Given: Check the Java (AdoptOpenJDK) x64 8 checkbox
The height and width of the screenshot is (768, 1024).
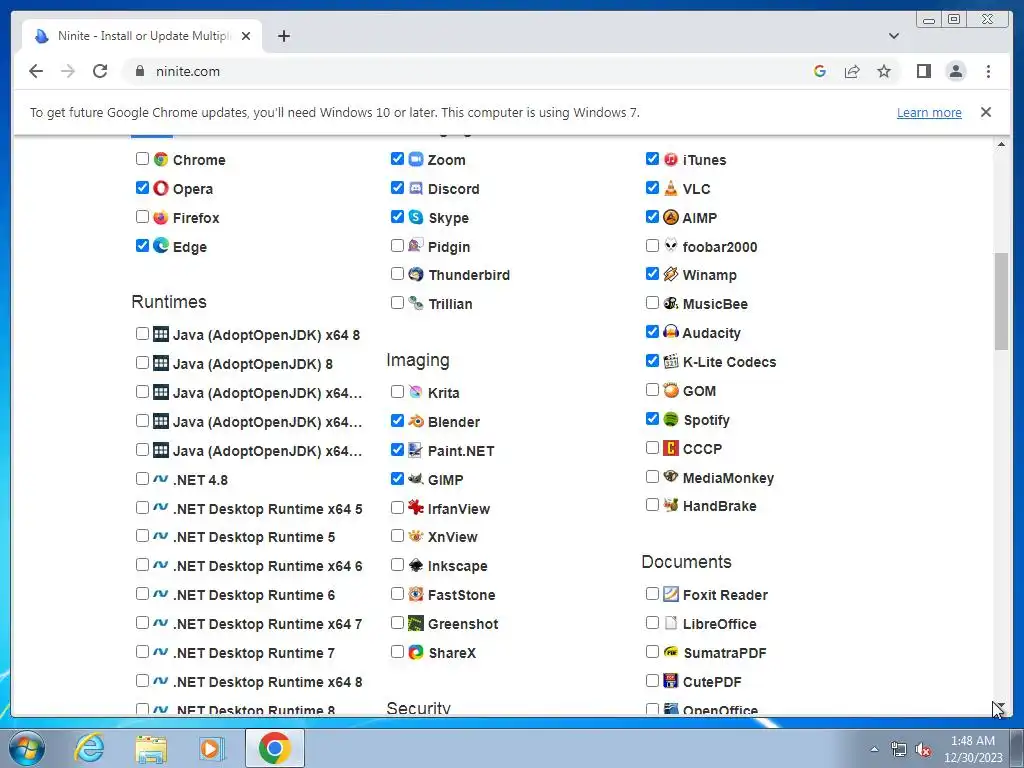Looking at the screenshot, I should coord(142,334).
